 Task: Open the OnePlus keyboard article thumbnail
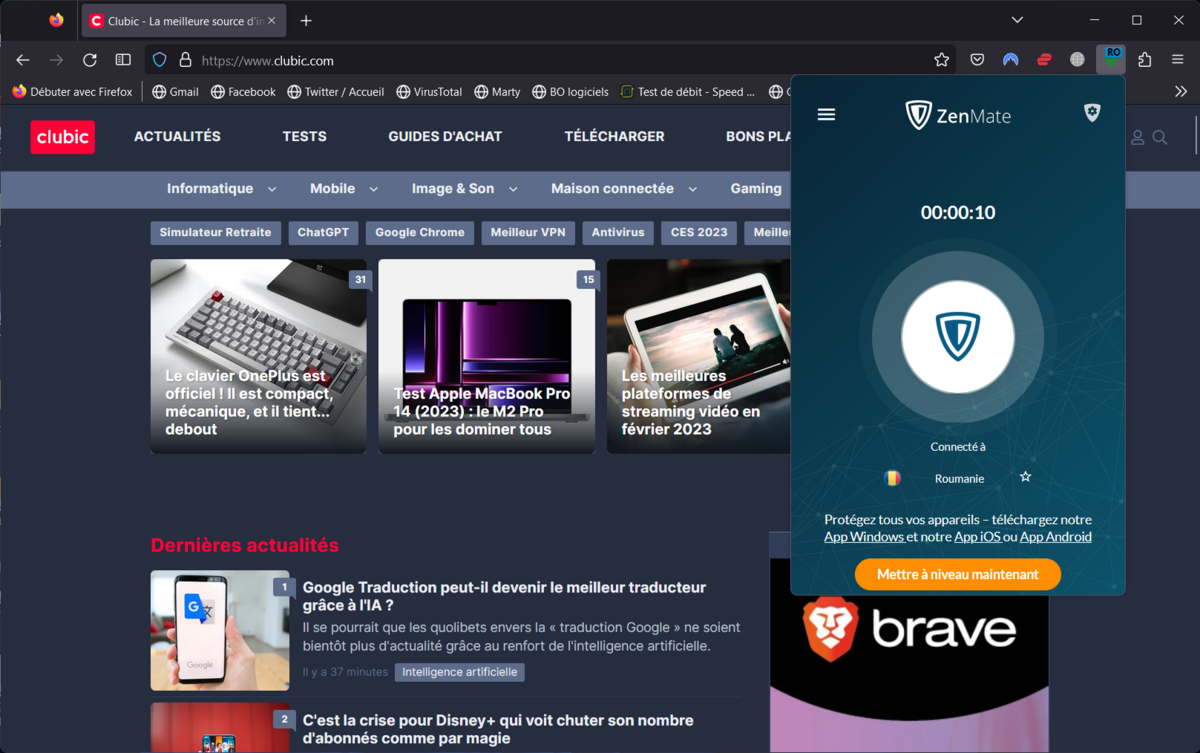tap(259, 356)
